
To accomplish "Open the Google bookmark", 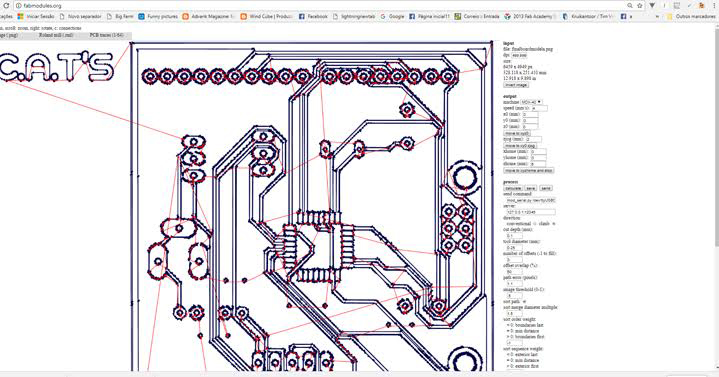I will [x=393, y=16].
